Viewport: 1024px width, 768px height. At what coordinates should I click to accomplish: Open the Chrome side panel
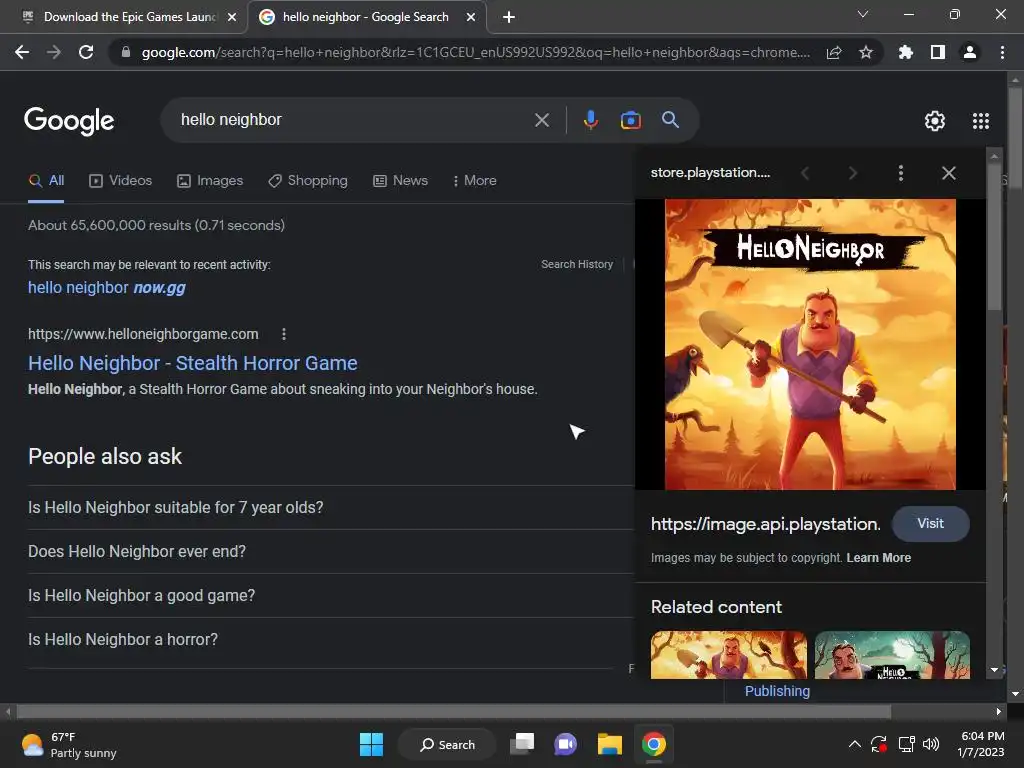click(938, 52)
